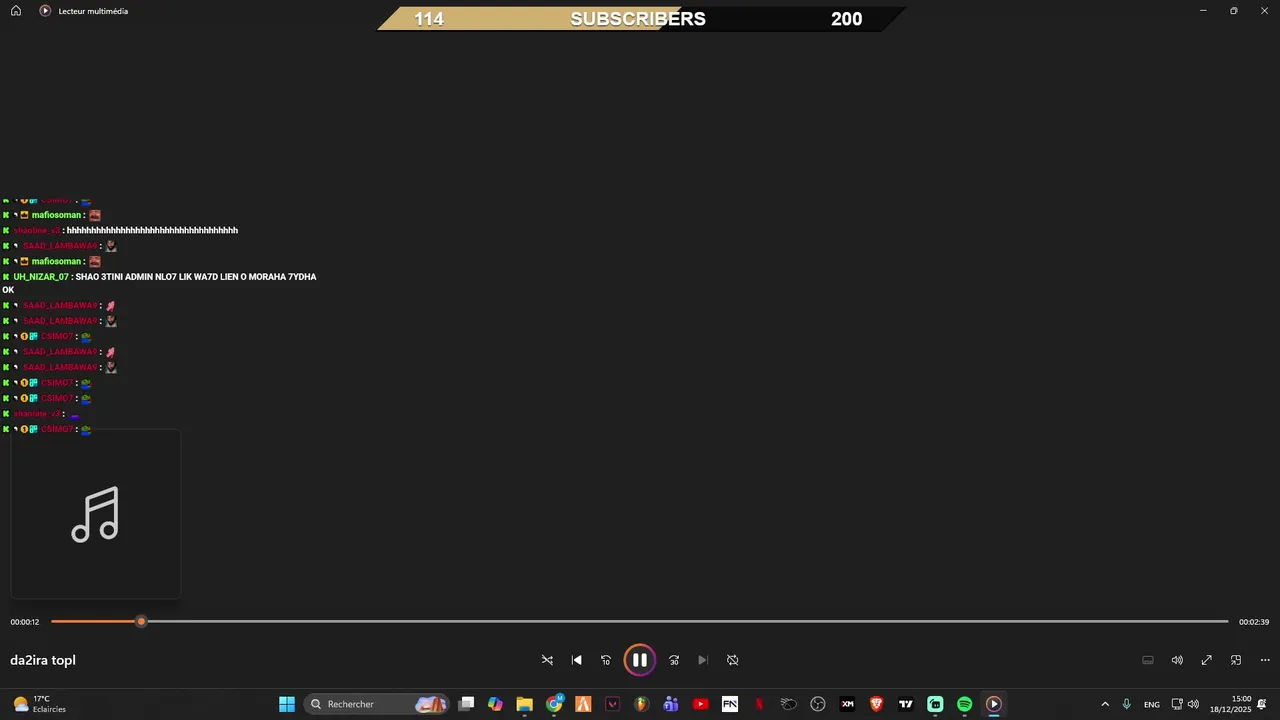Open the volume control
The width and height of the screenshot is (1280, 720).
point(1177,660)
